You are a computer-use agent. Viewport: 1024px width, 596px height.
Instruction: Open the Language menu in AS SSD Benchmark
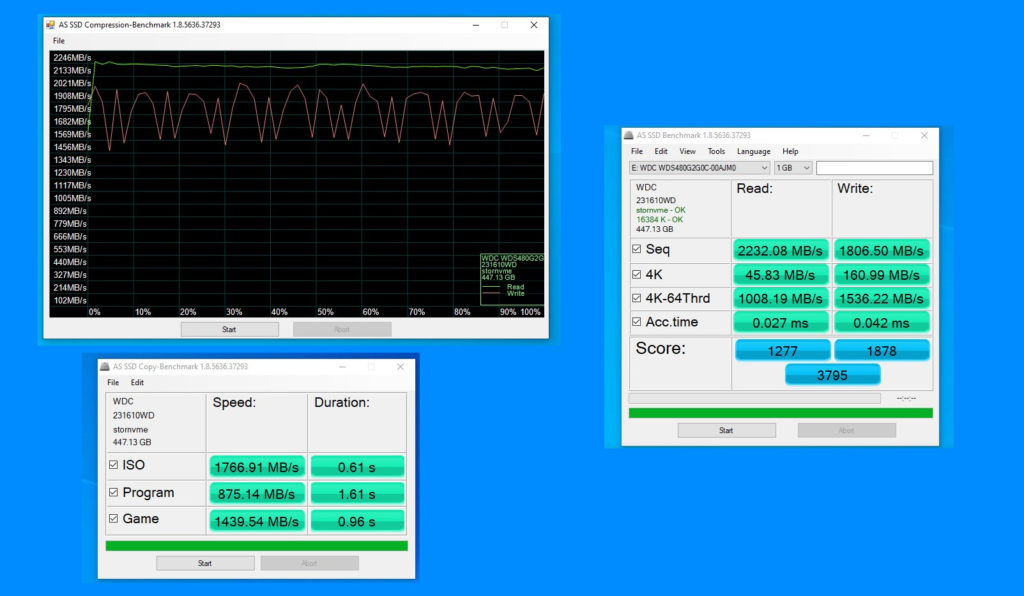point(753,152)
